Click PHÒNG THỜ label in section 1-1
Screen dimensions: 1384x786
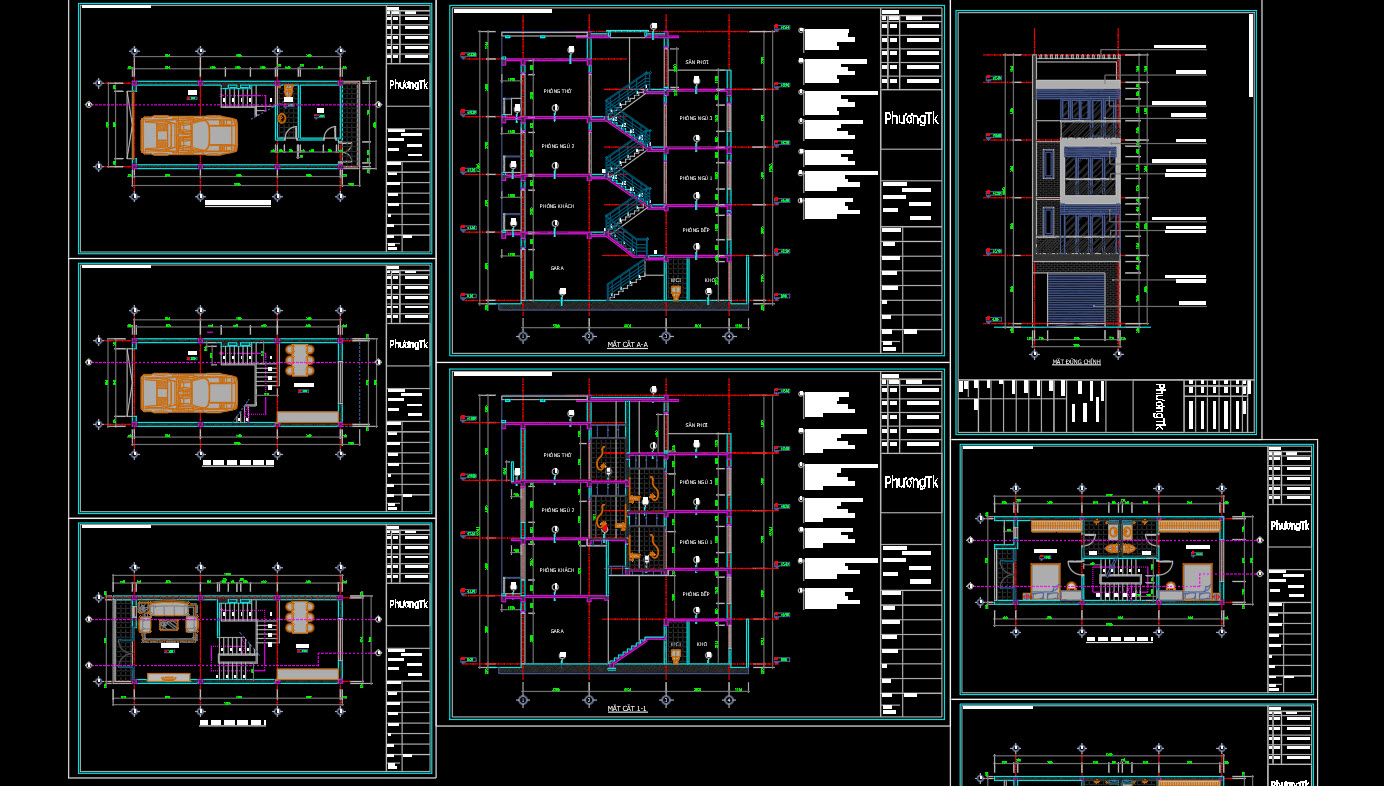pos(557,455)
